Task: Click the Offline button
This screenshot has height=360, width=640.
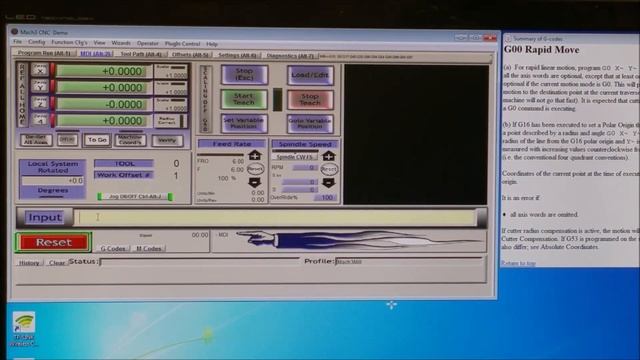Action: click(67, 140)
